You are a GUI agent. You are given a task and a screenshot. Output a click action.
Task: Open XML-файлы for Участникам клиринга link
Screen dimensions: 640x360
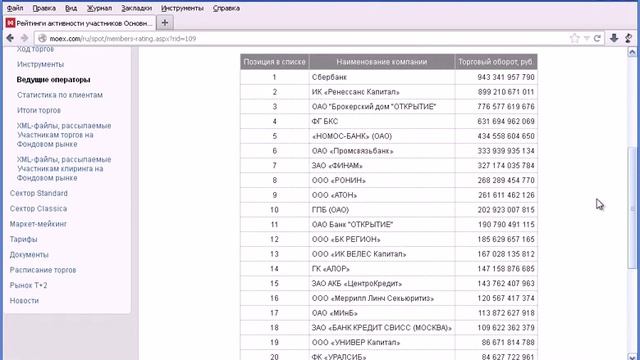coord(64,169)
